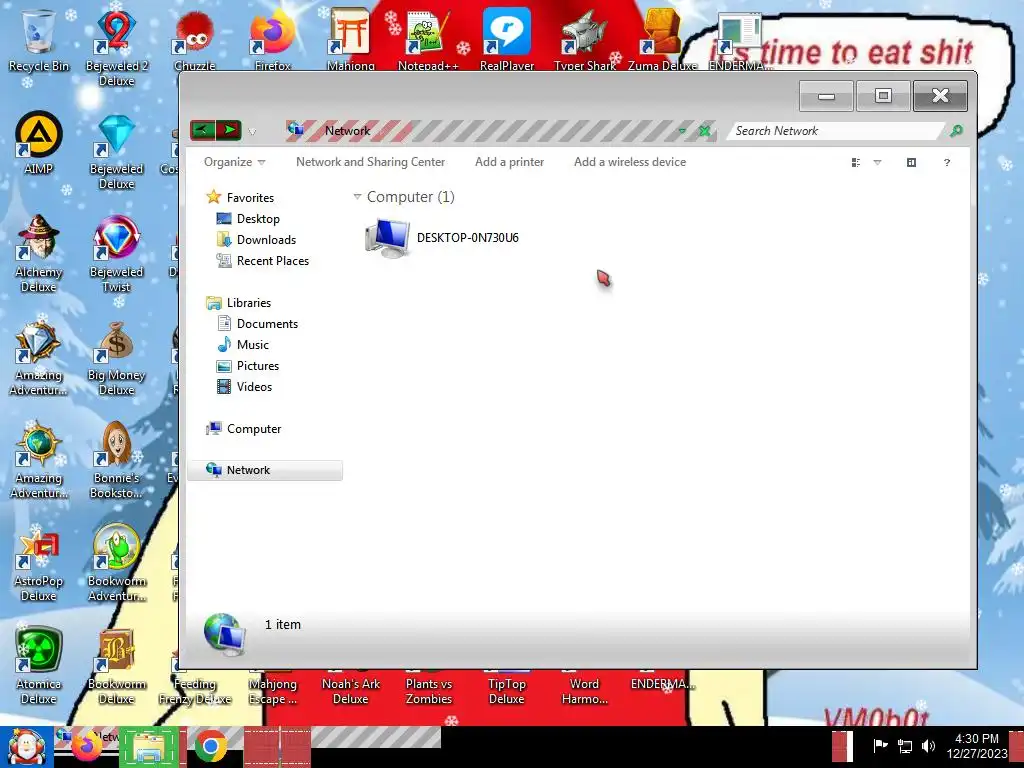Select Favorites in navigation pane
The image size is (1024, 768).
[x=240, y=197]
